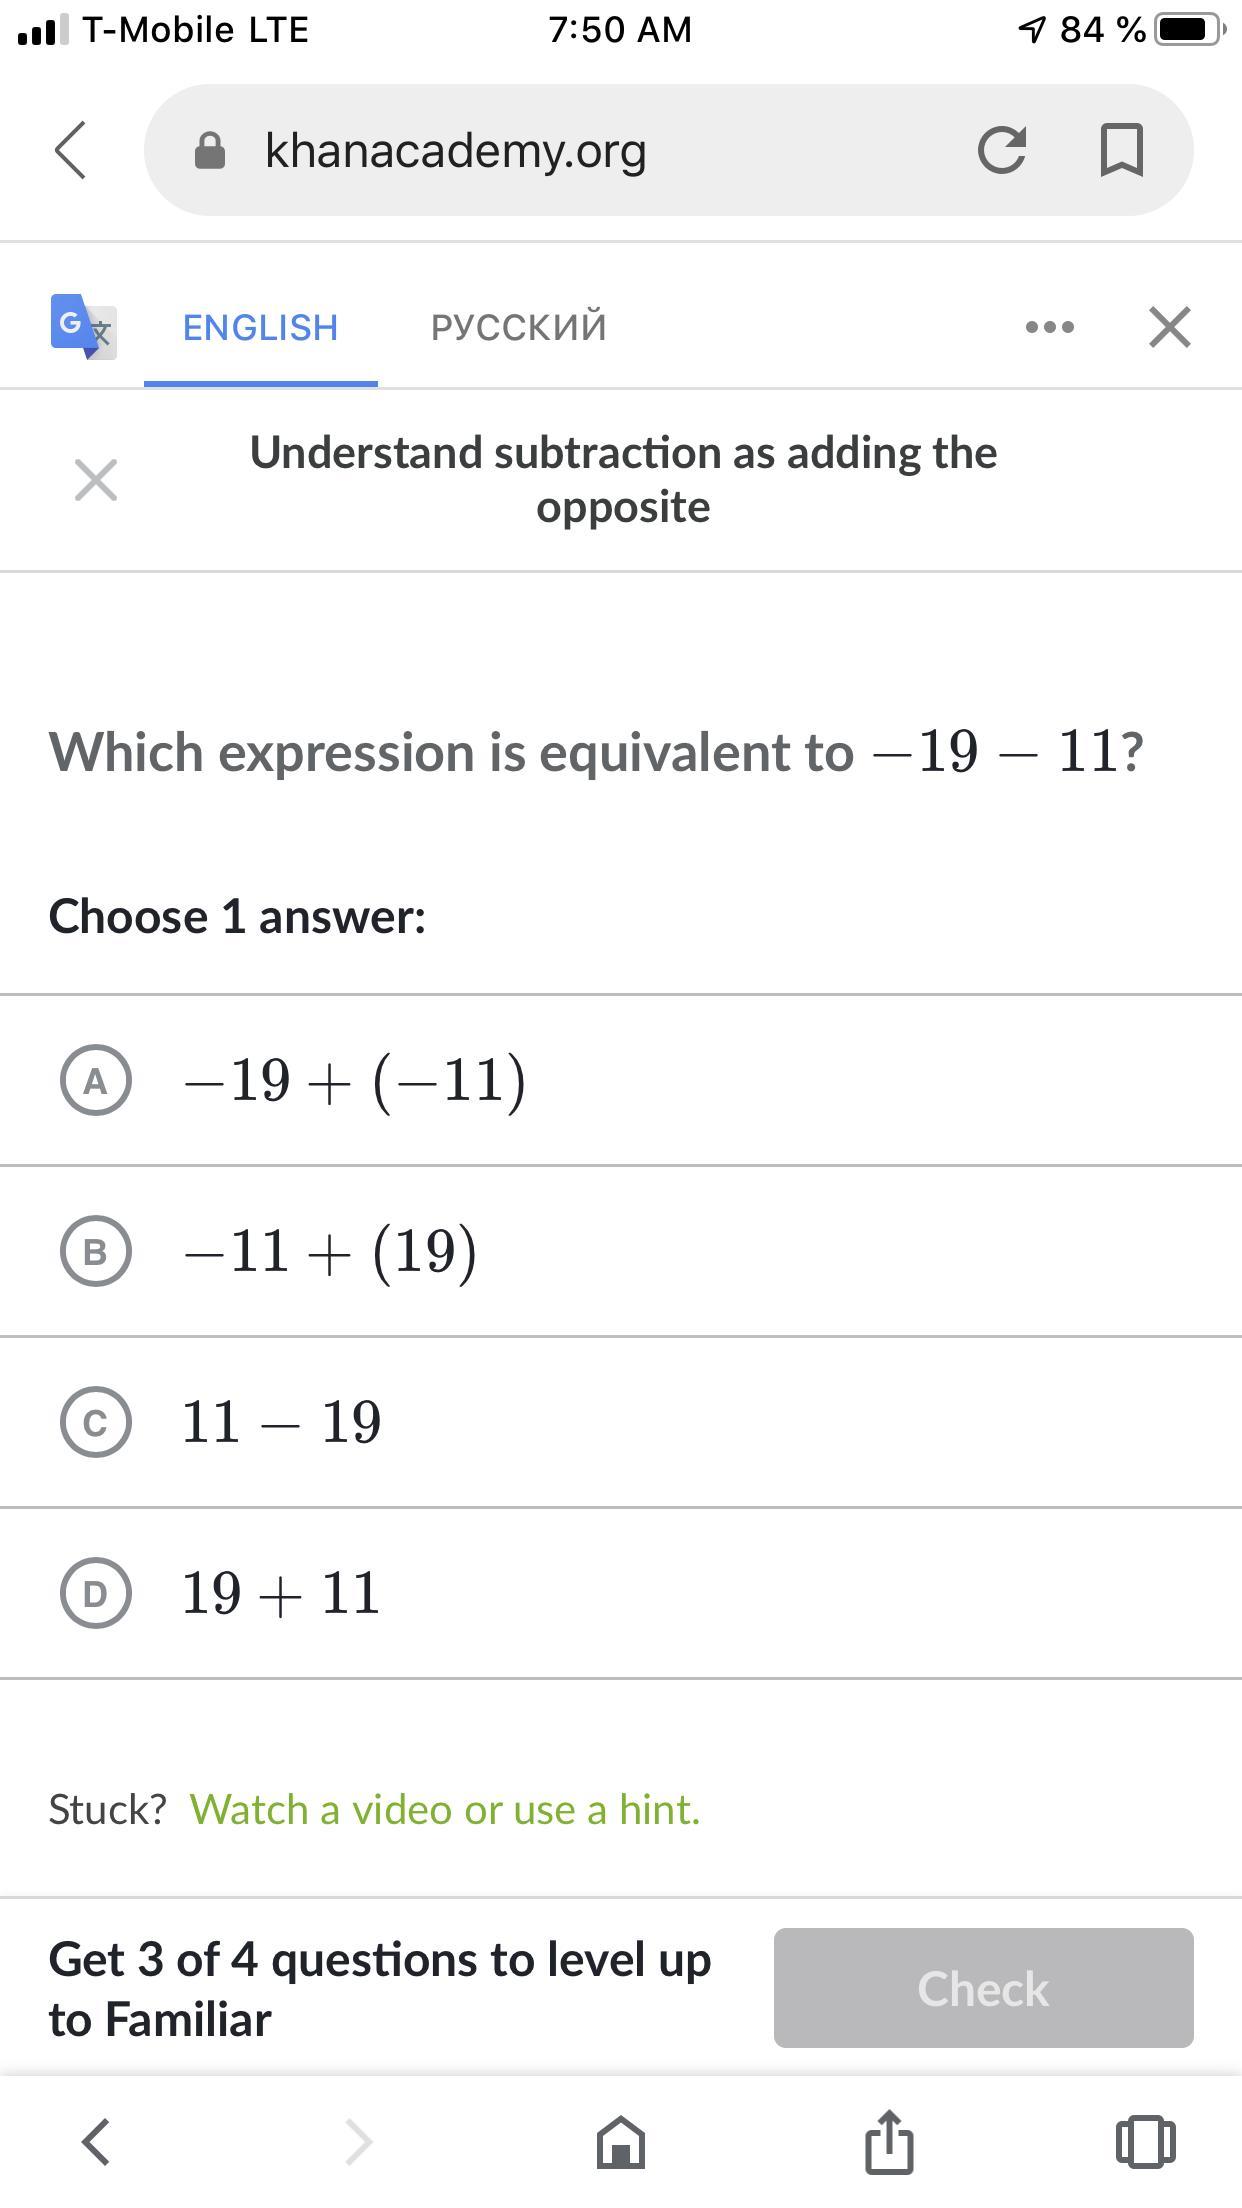
Task: Open Google Translate icon options
Action: [x=83, y=326]
